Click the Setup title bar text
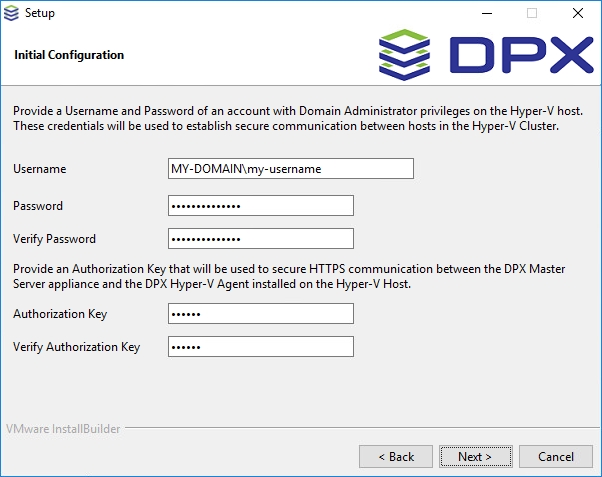 click(40, 13)
